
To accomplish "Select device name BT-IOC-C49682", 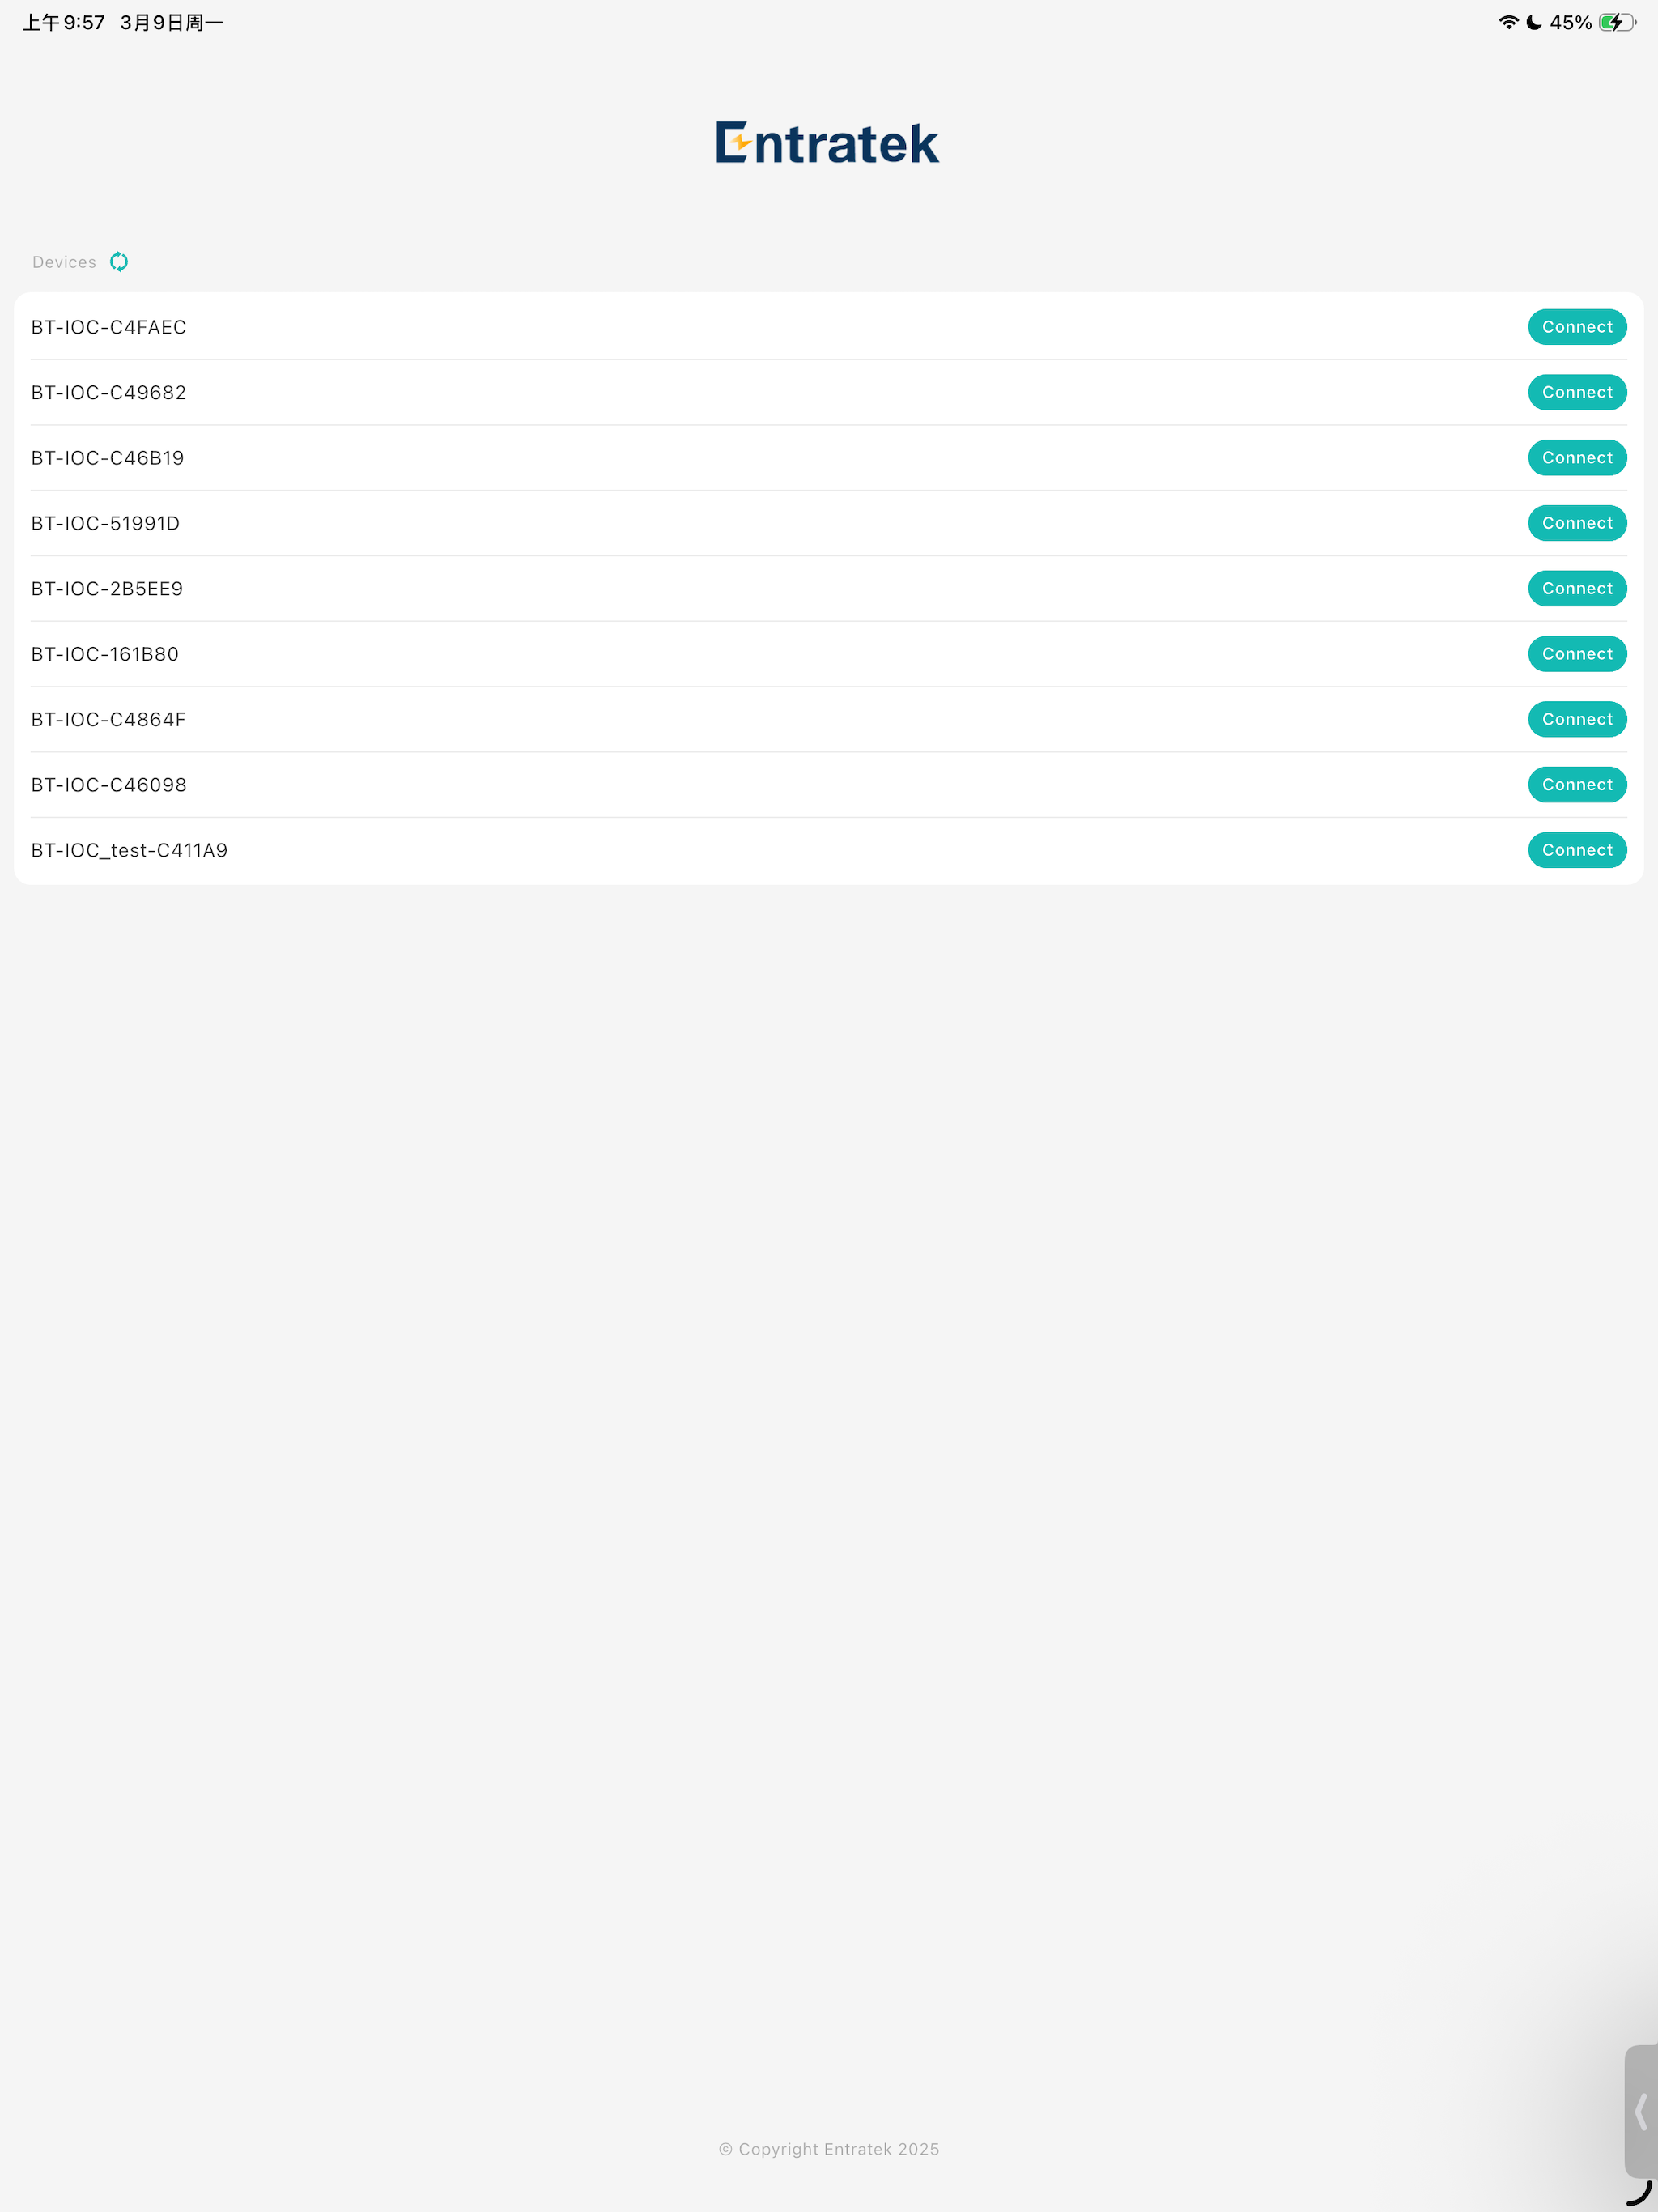I will click(108, 392).
